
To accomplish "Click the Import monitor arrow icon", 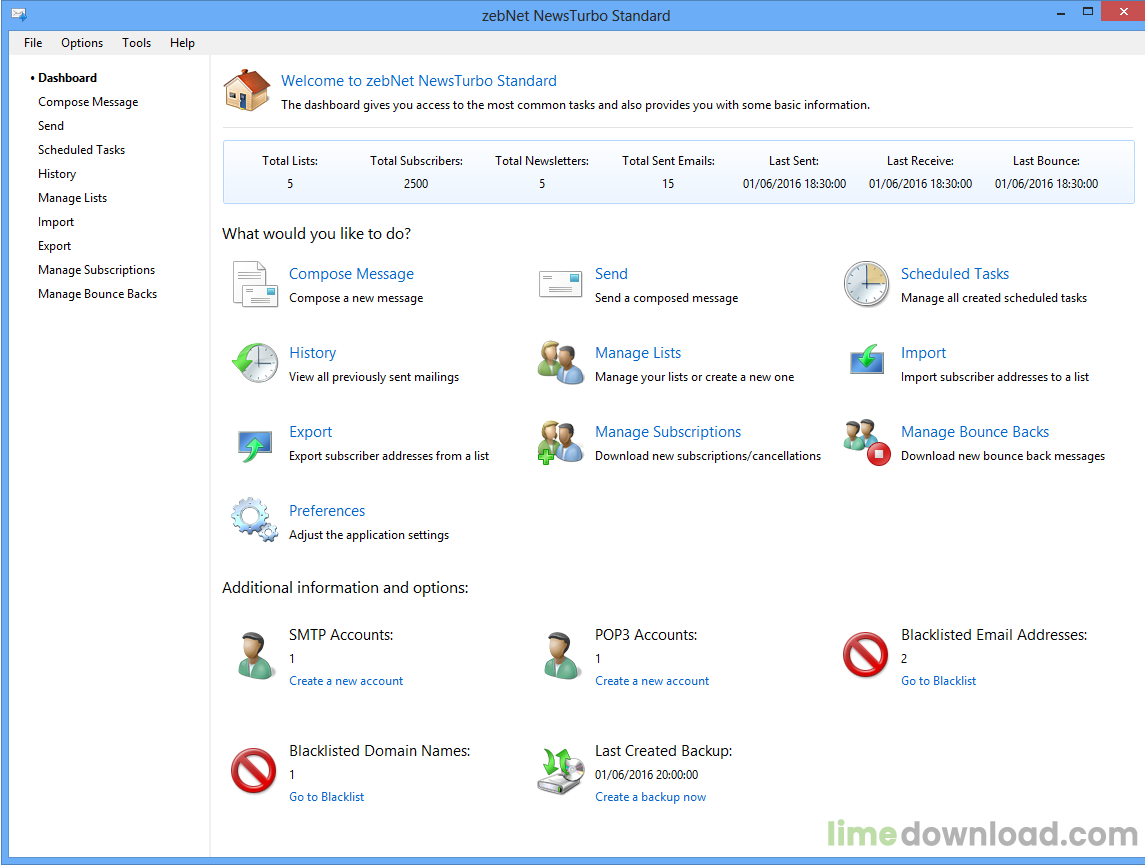I will [866, 361].
